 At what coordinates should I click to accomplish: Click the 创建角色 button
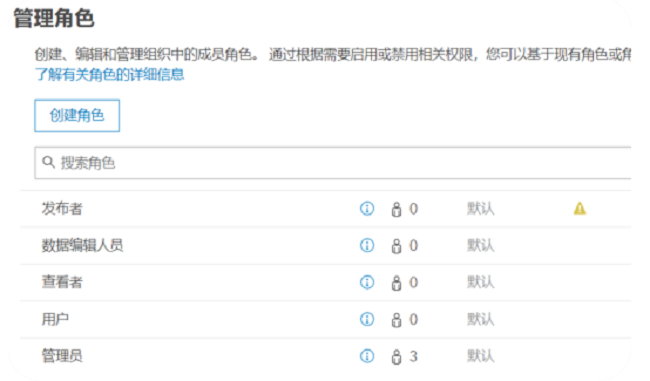(77, 116)
